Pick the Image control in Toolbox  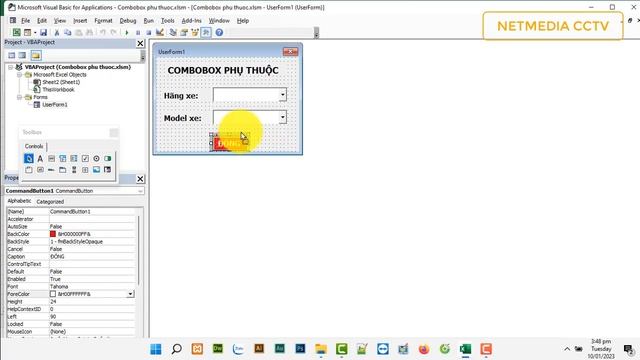(96, 169)
